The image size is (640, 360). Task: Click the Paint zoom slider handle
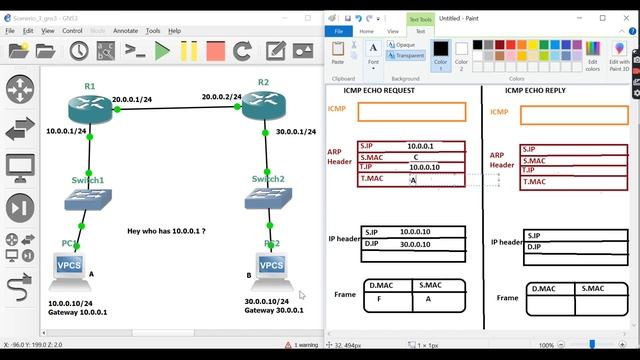point(592,345)
